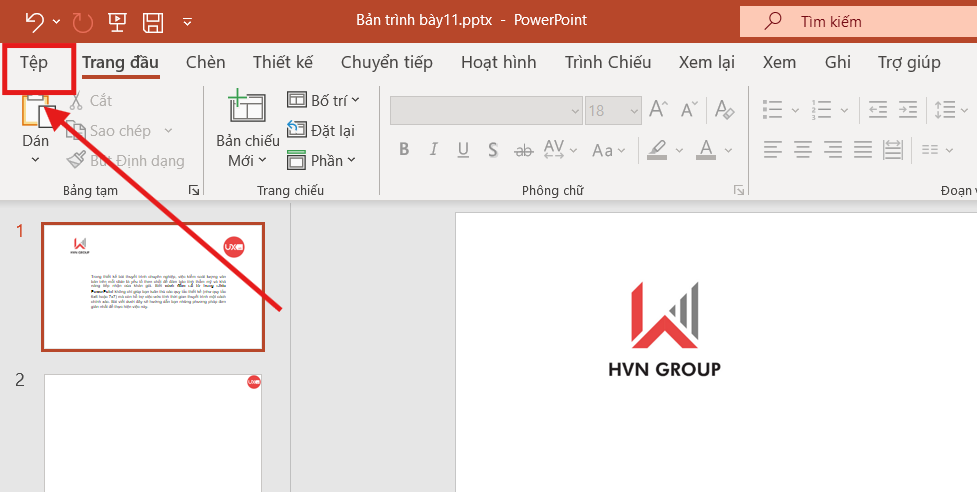
Task: Align text right
Action: [833, 149]
